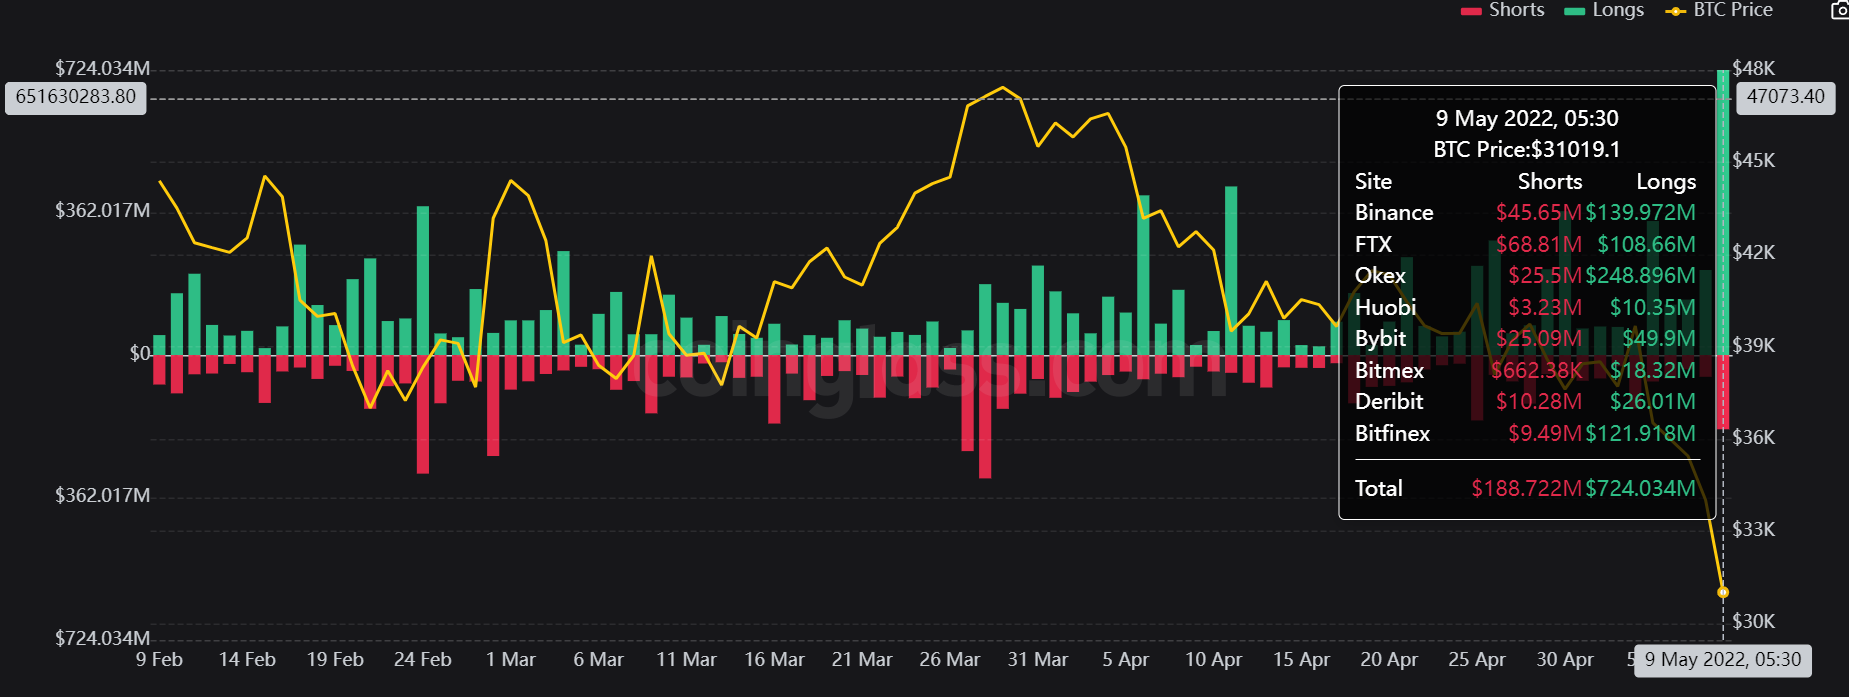Select the Bitfinex row name in the tooltip
The image size is (1849, 697).
point(1392,433)
